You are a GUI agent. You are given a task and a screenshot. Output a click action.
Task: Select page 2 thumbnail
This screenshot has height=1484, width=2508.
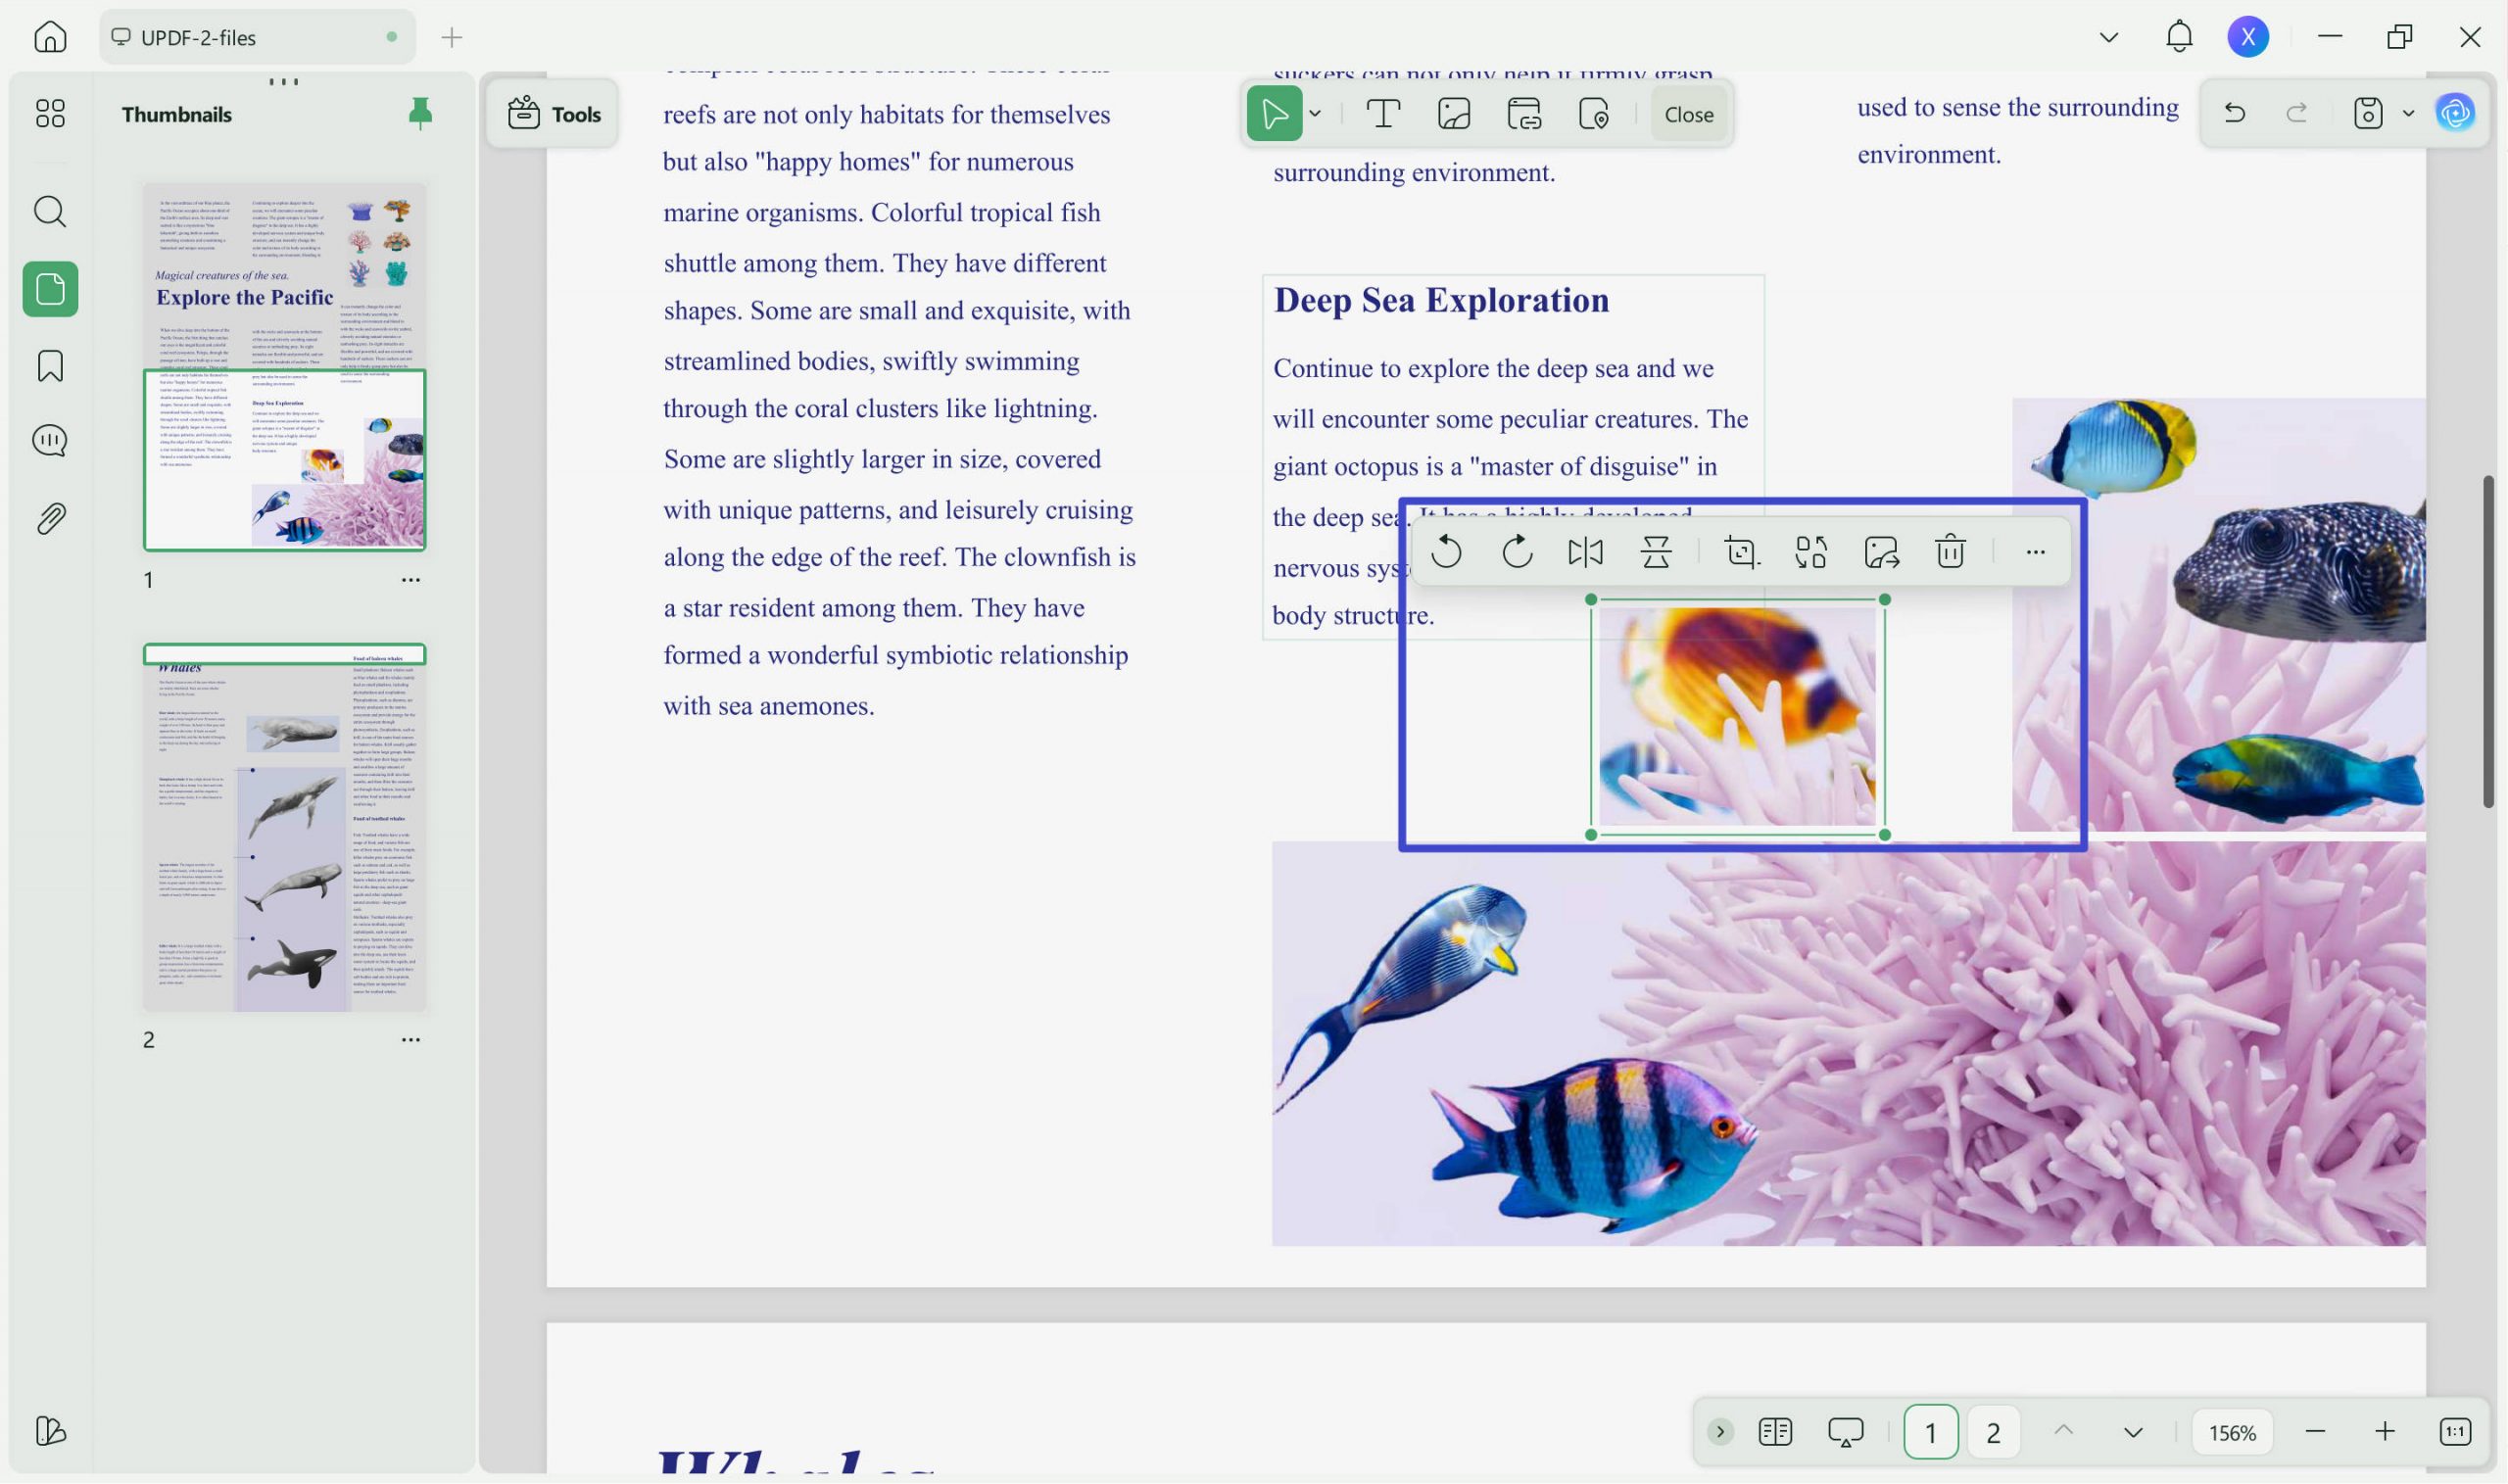click(285, 827)
